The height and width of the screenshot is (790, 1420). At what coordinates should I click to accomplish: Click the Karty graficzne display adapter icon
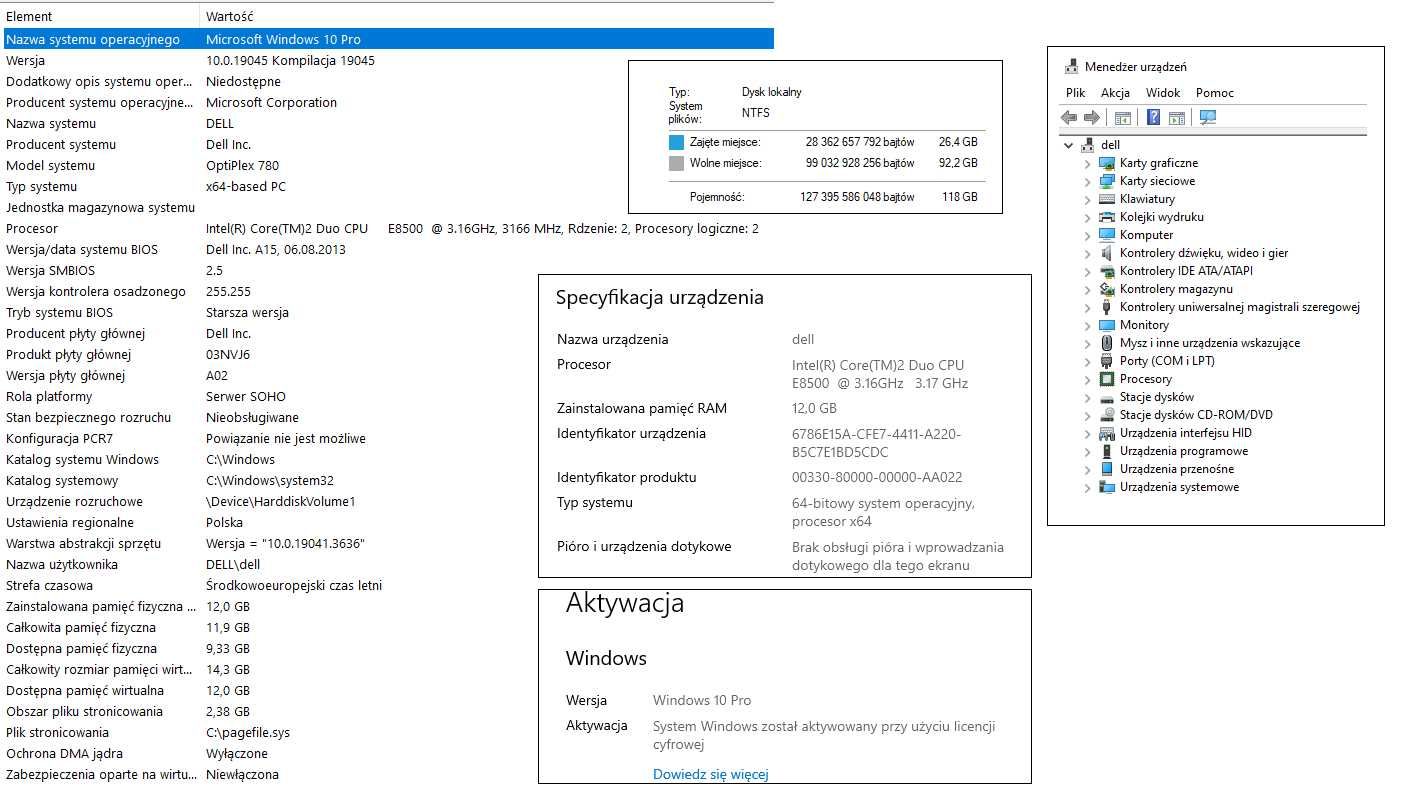point(1107,163)
